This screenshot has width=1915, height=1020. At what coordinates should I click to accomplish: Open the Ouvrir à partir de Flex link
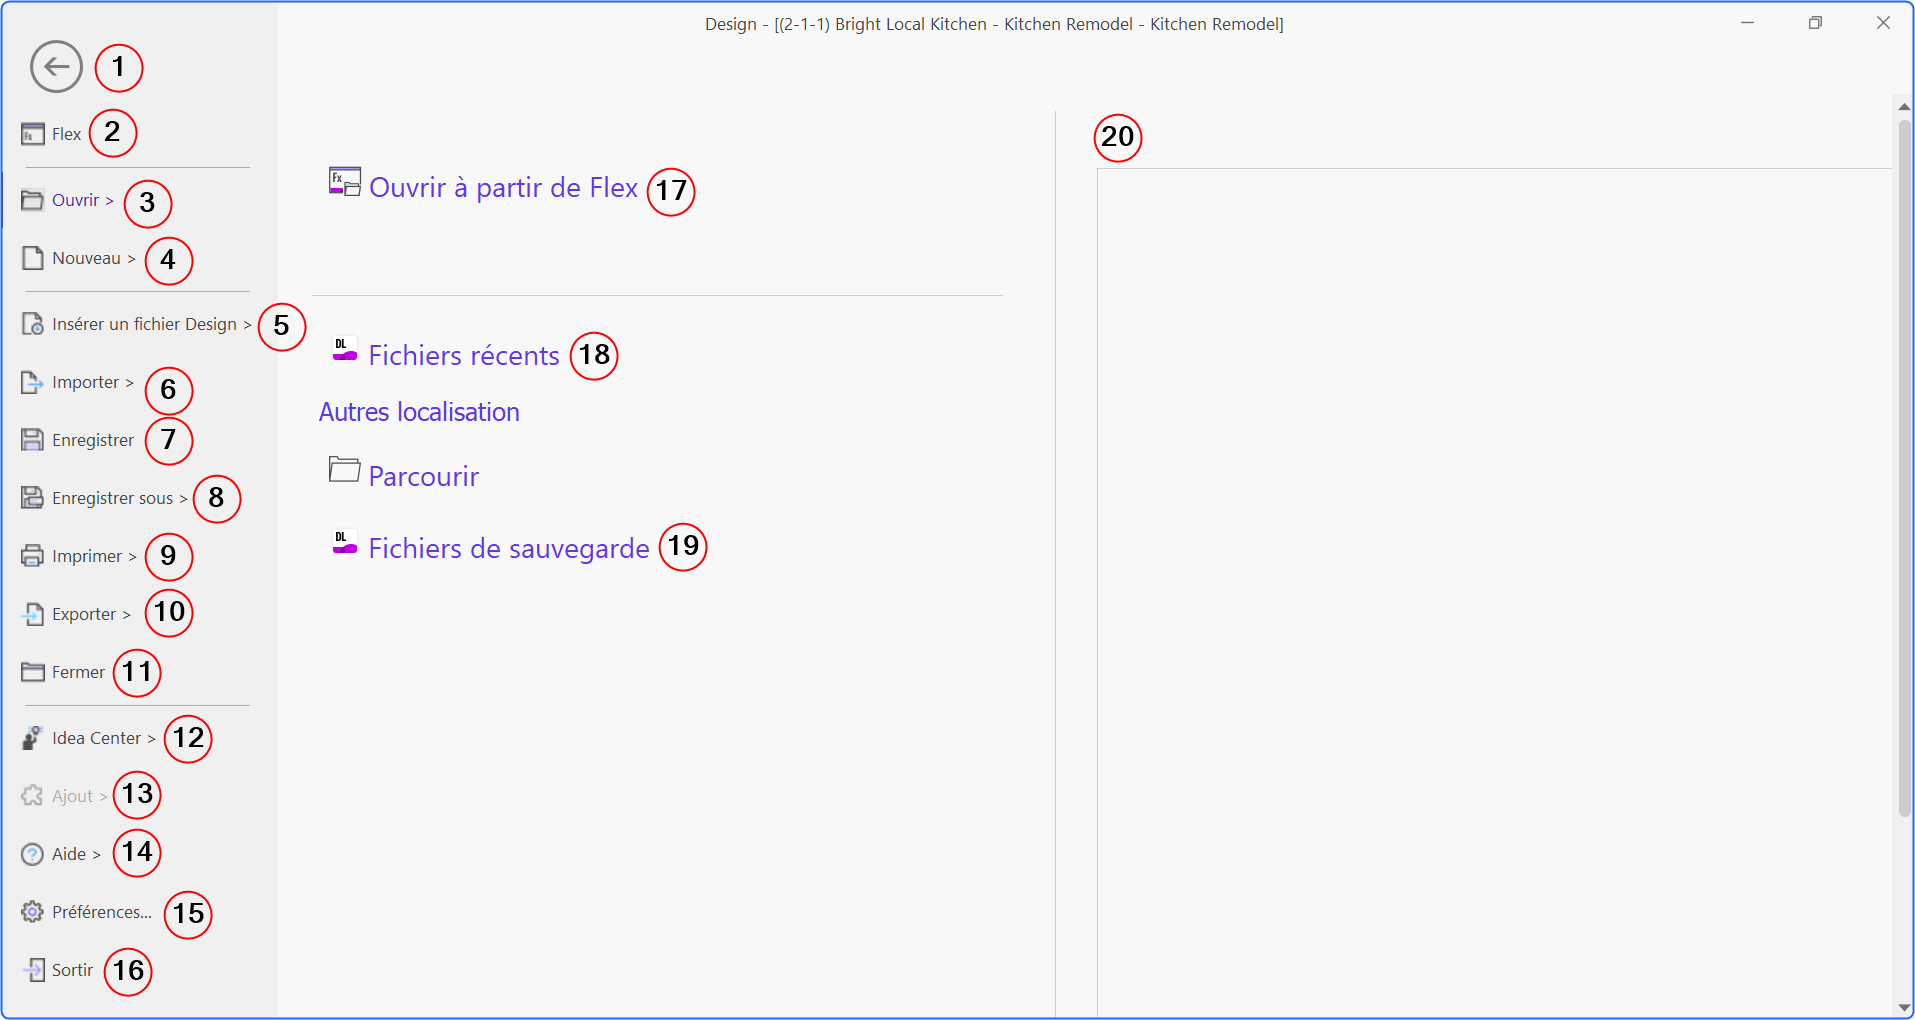click(x=503, y=187)
